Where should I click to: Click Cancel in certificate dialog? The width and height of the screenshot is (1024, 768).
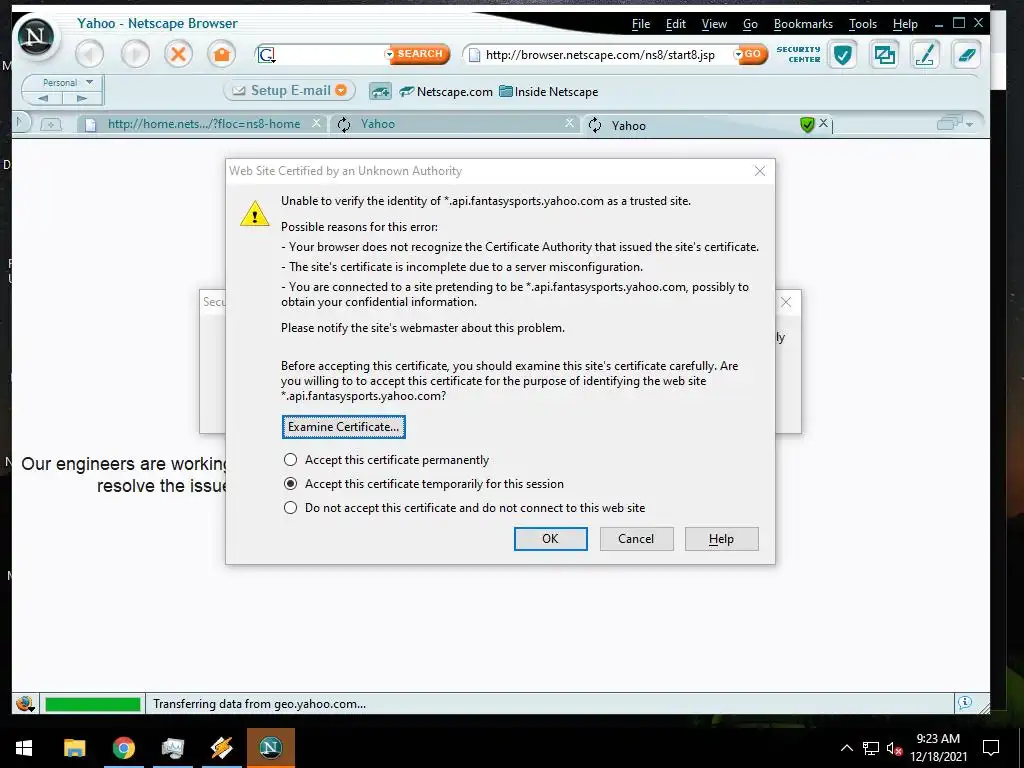tap(636, 539)
